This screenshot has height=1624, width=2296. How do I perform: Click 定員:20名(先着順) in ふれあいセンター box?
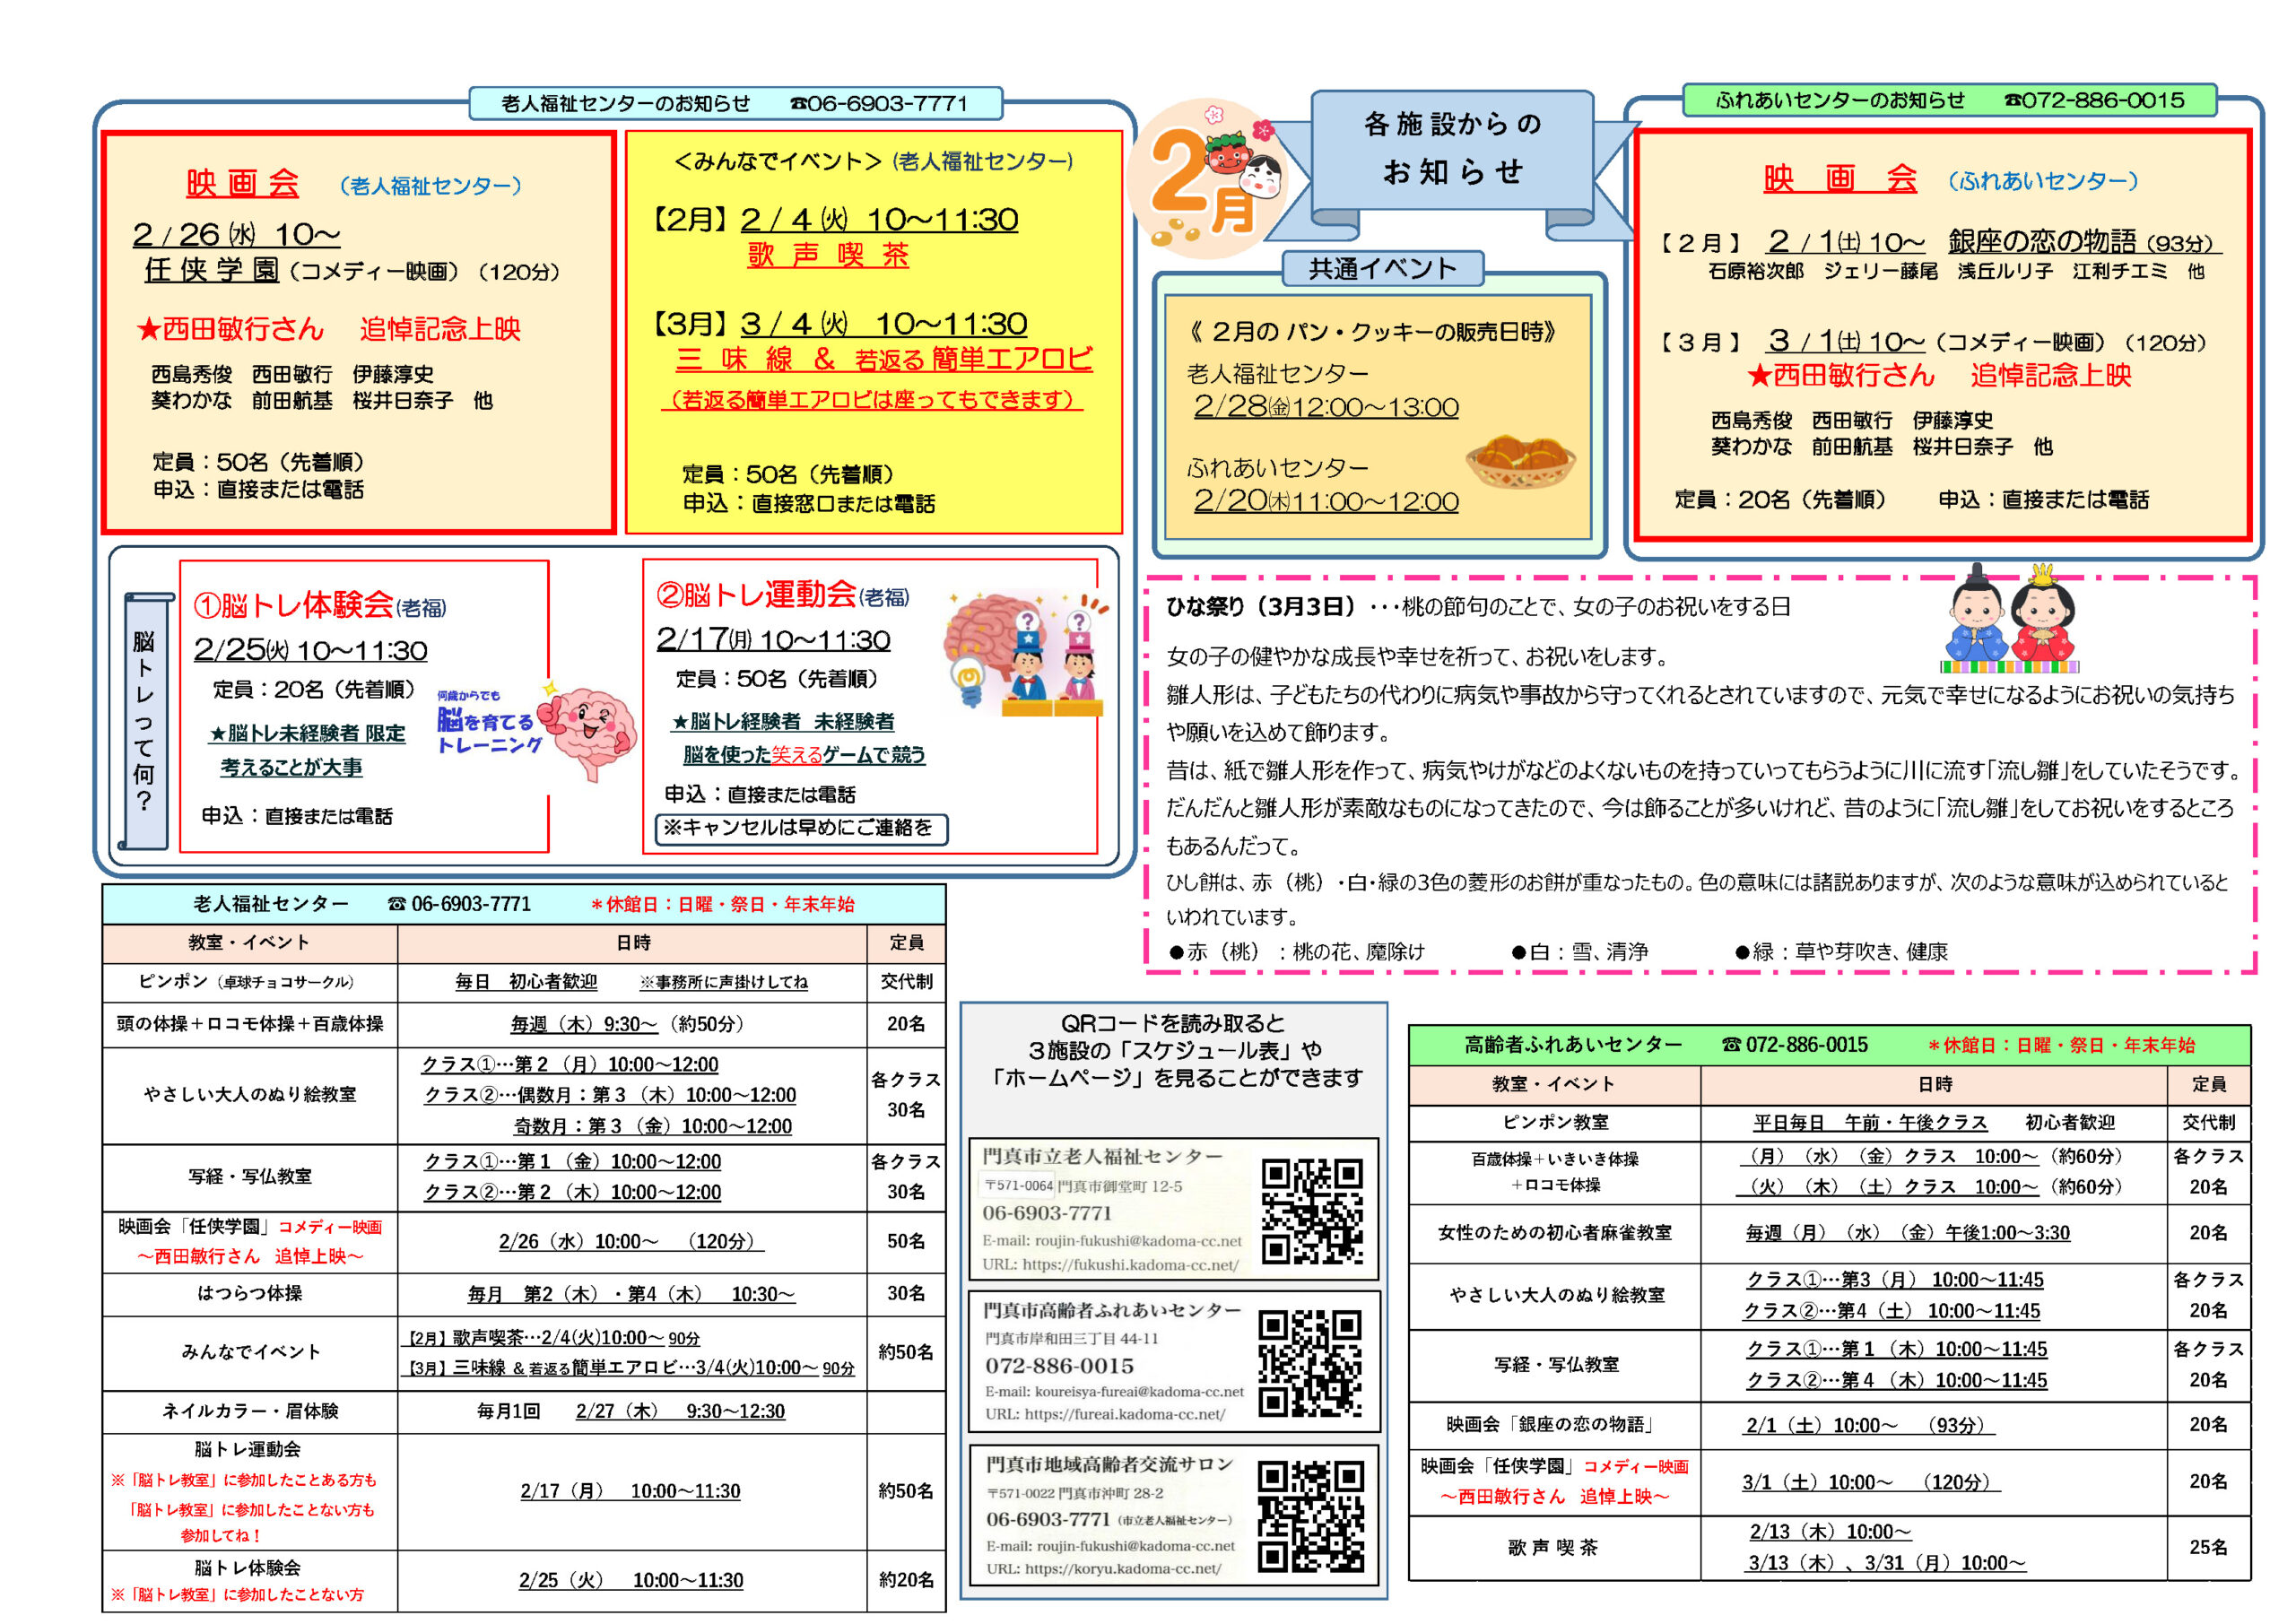coord(1780,499)
